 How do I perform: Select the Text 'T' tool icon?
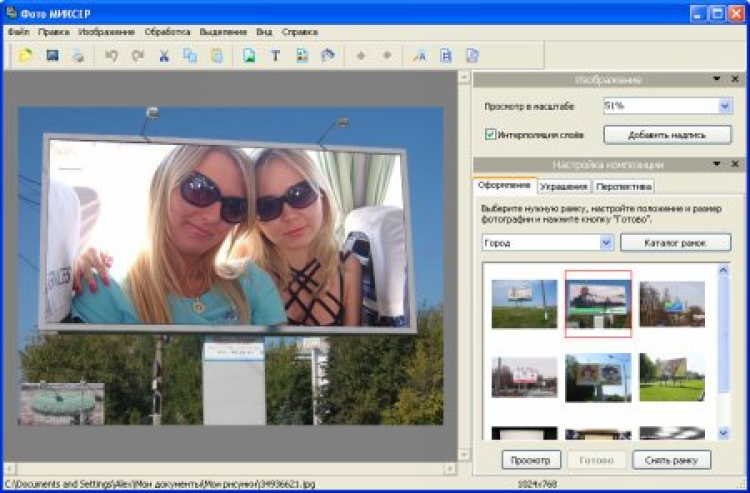click(x=275, y=56)
